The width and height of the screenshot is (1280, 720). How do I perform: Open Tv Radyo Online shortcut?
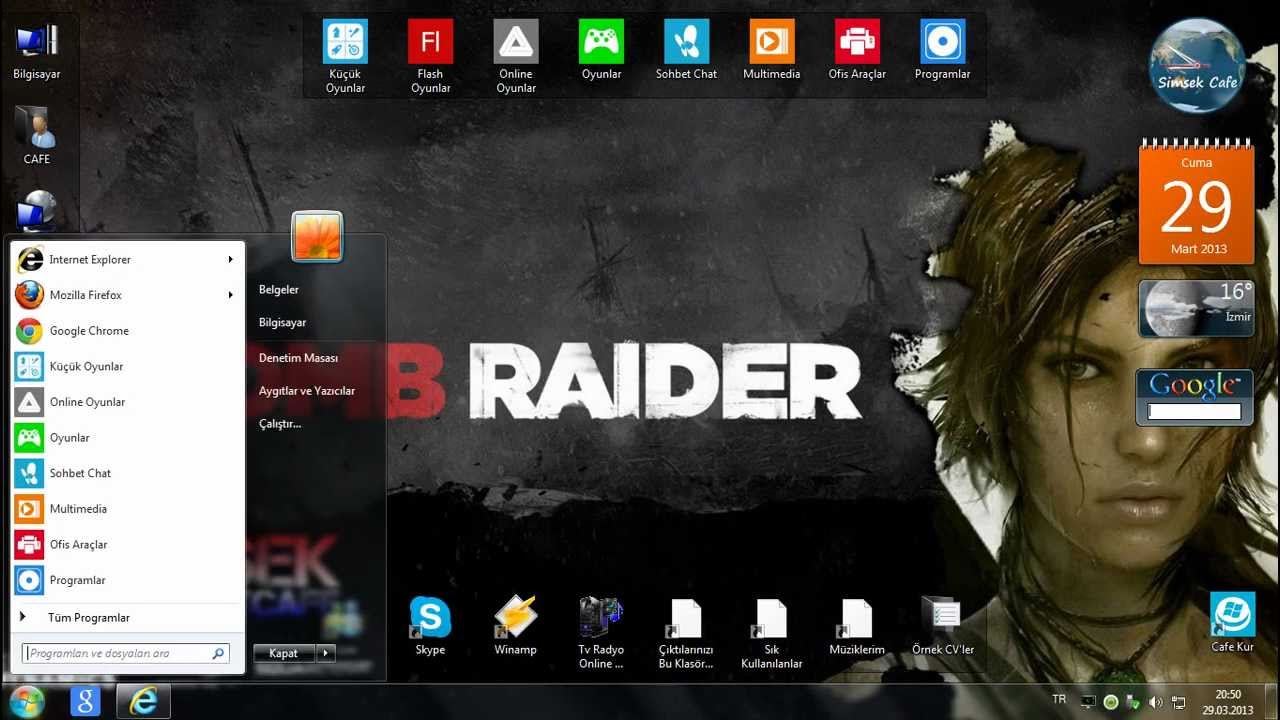[601, 633]
